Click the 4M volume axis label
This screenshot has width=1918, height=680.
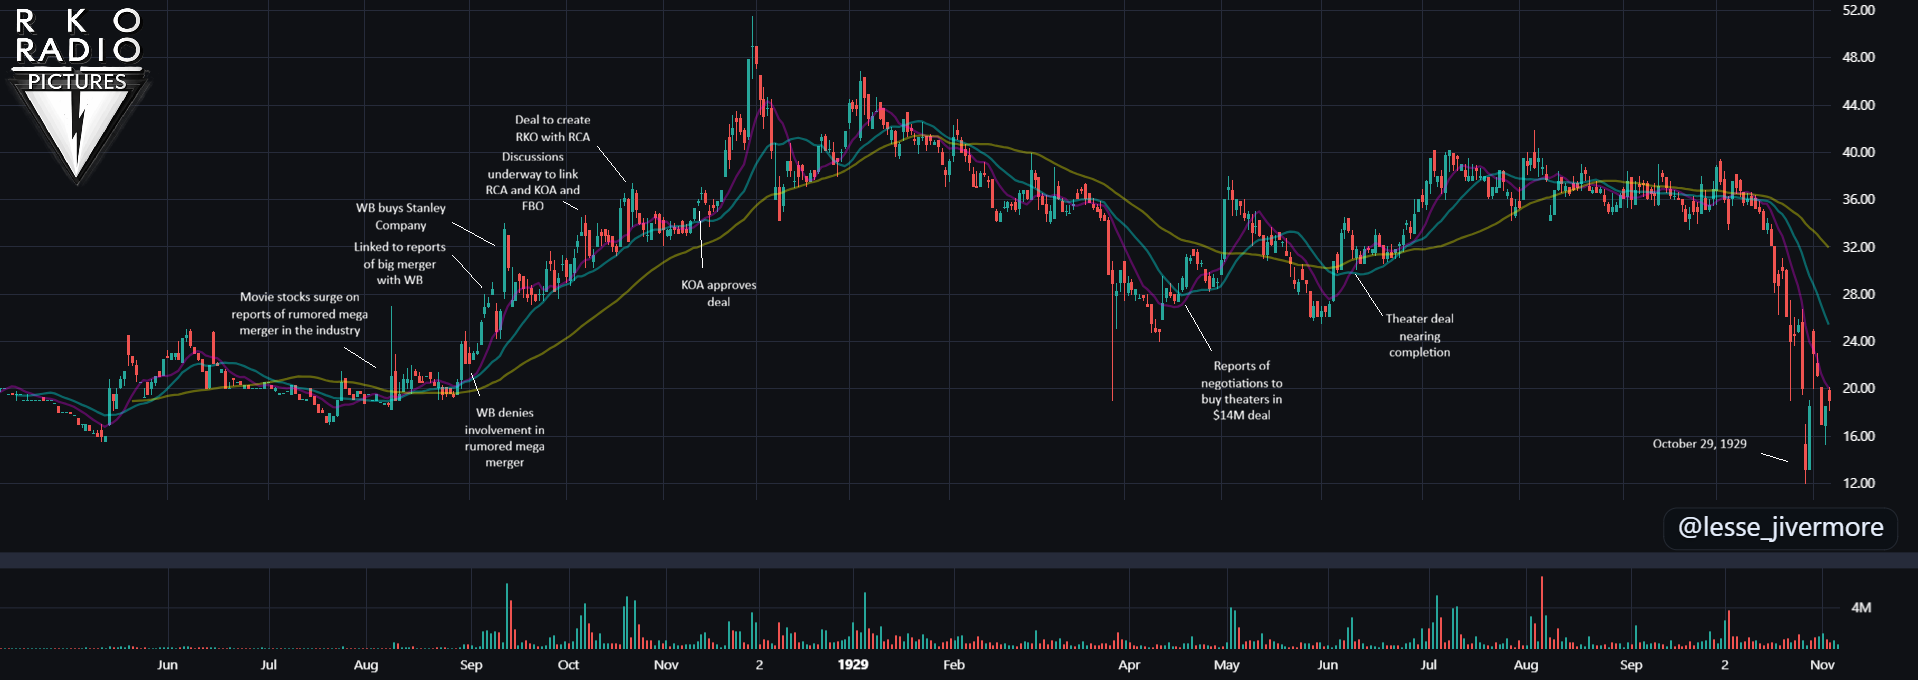coord(1861,607)
